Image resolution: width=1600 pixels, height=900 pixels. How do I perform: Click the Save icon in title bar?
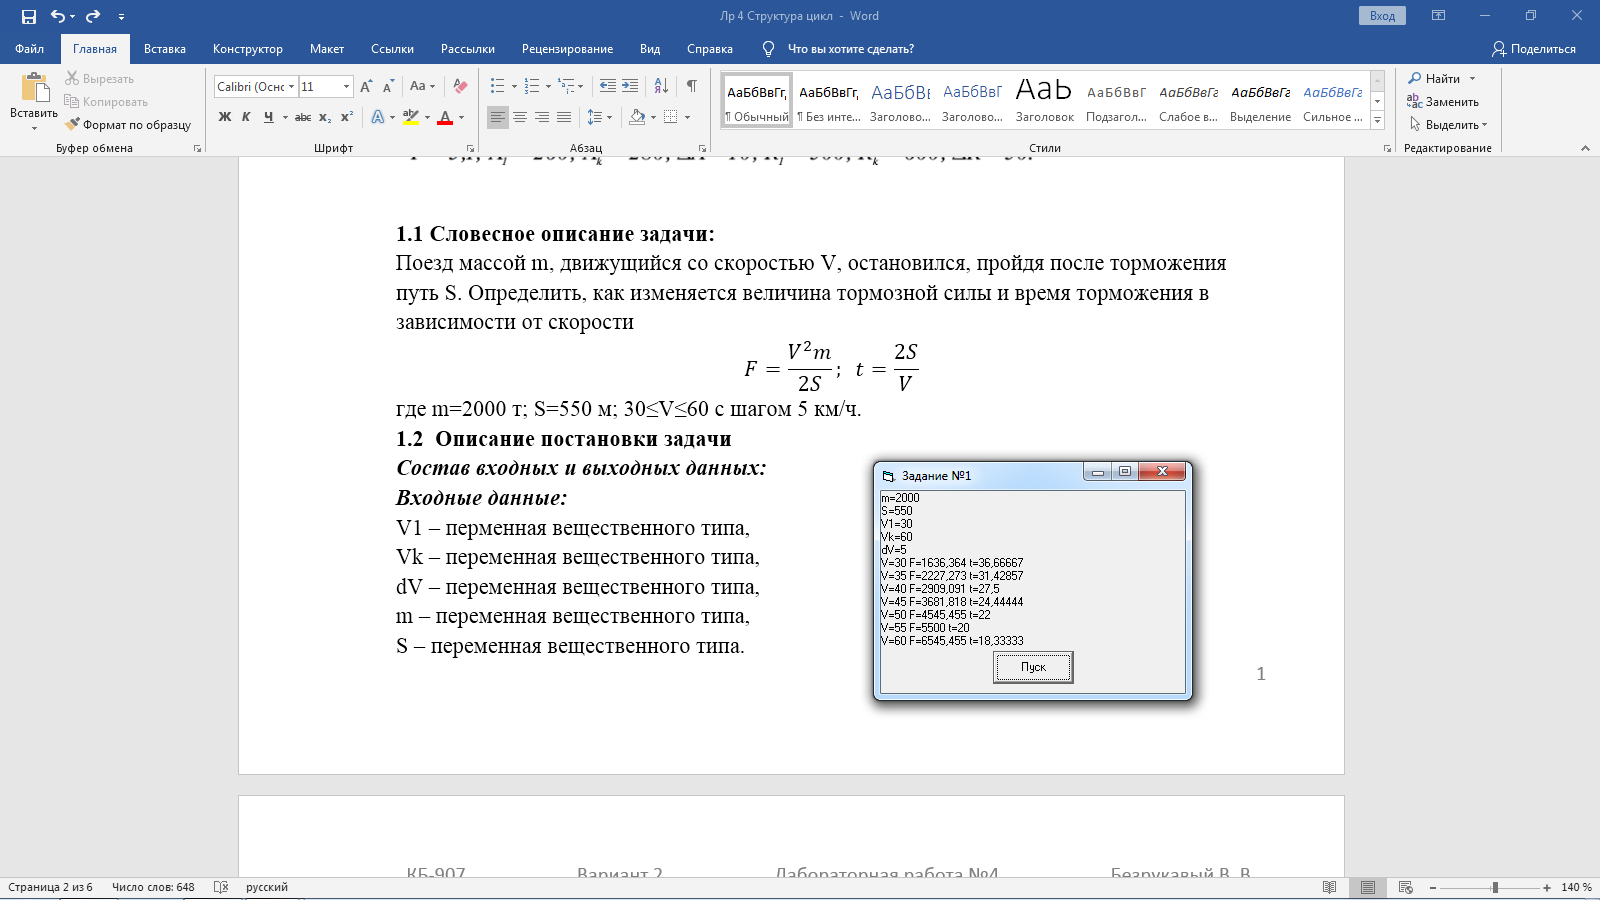(x=29, y=16)
